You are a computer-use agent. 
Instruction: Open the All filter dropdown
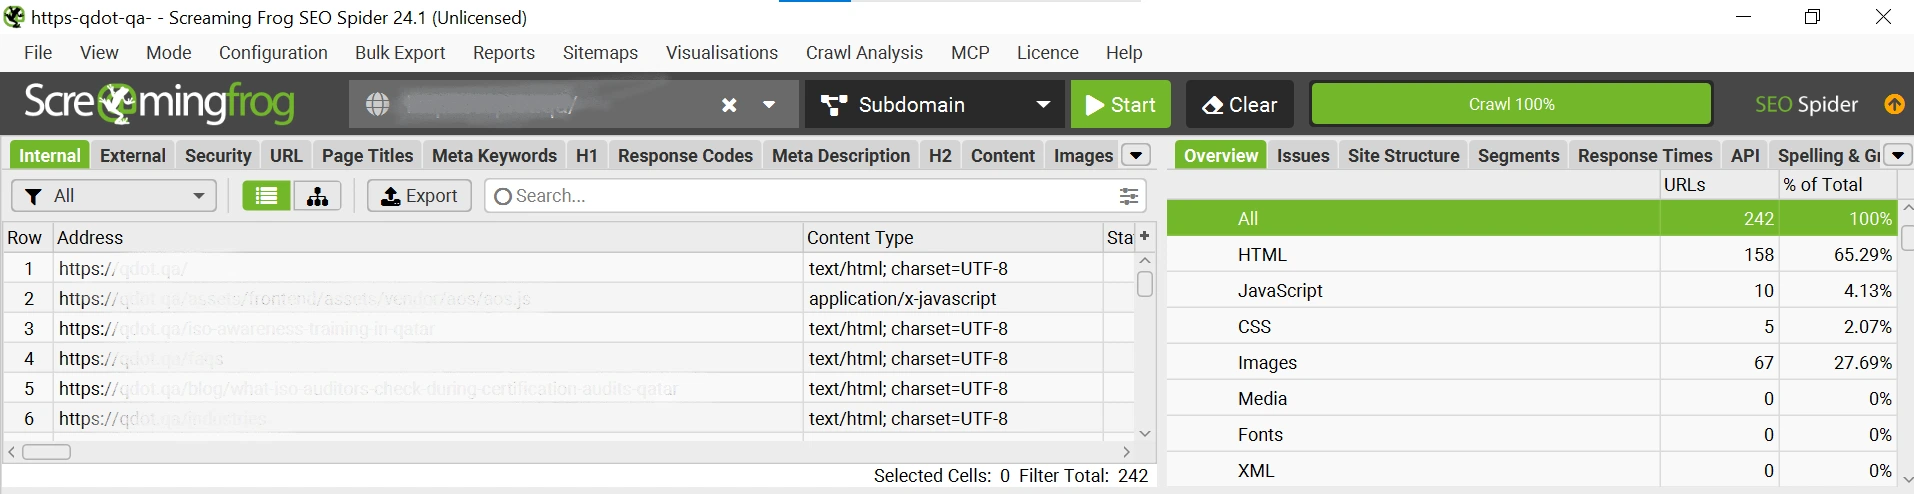tap(114, 196)
